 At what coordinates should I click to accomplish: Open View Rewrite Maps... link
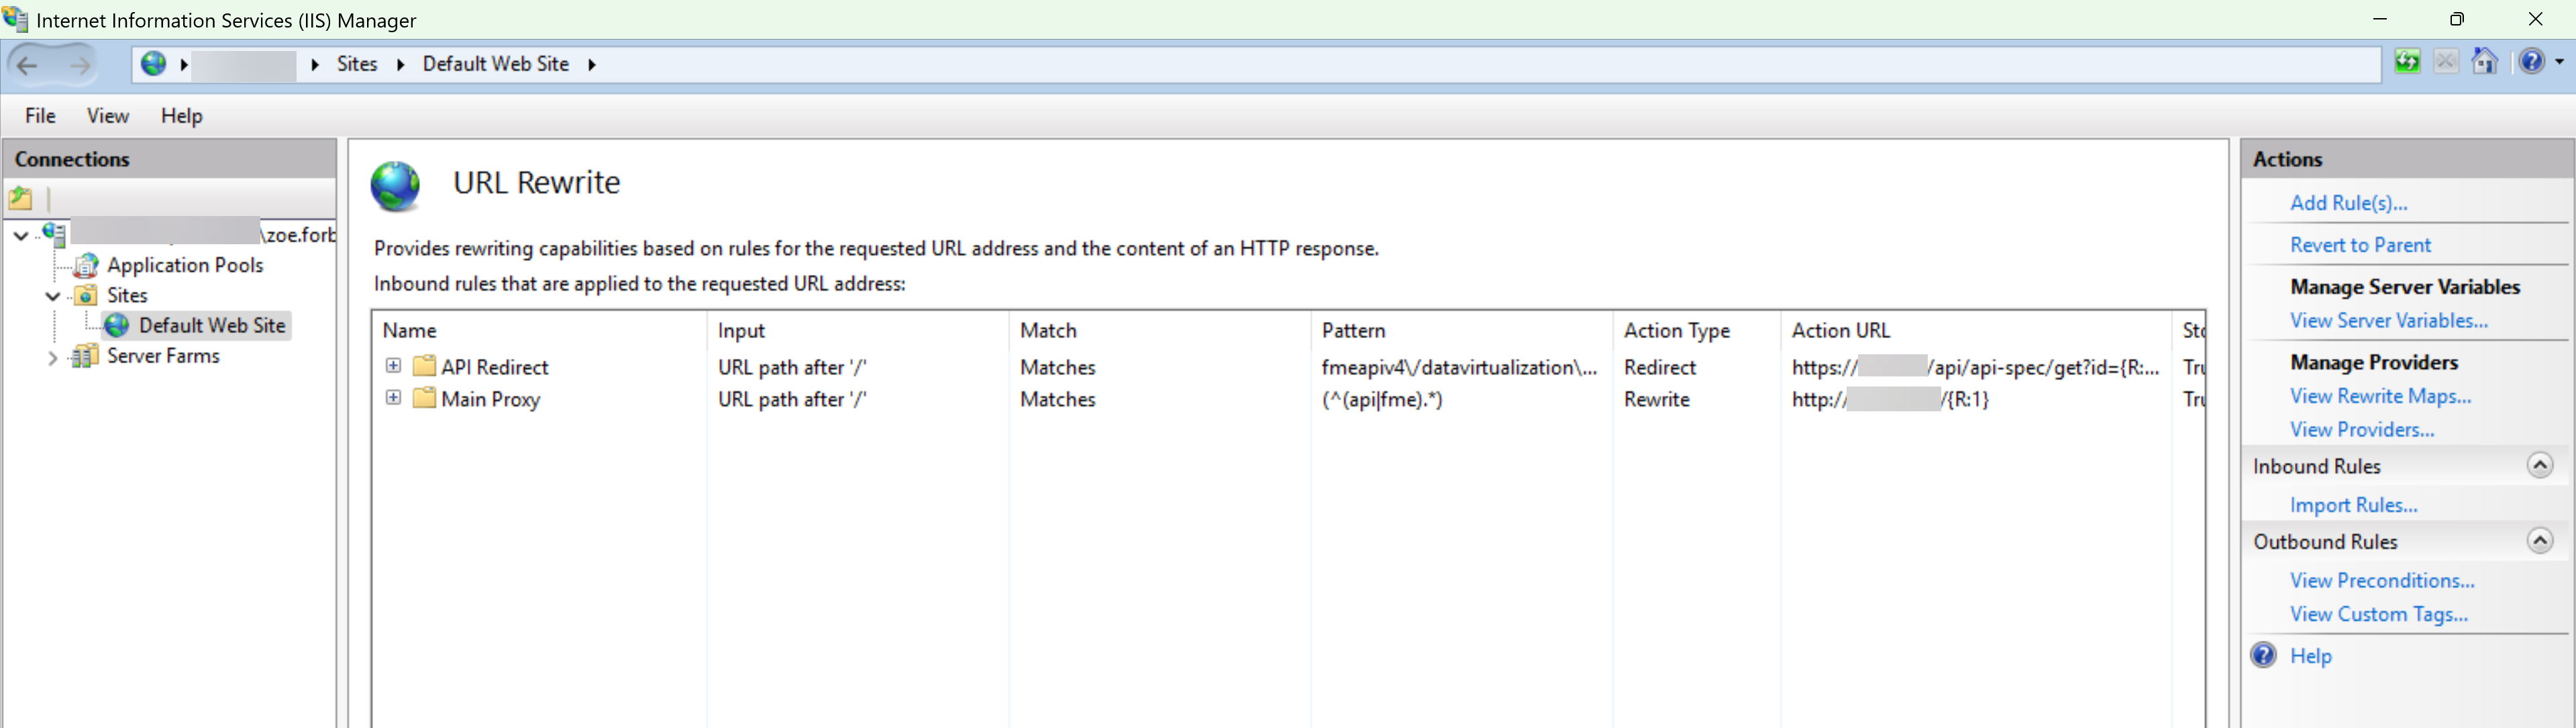2381,397
